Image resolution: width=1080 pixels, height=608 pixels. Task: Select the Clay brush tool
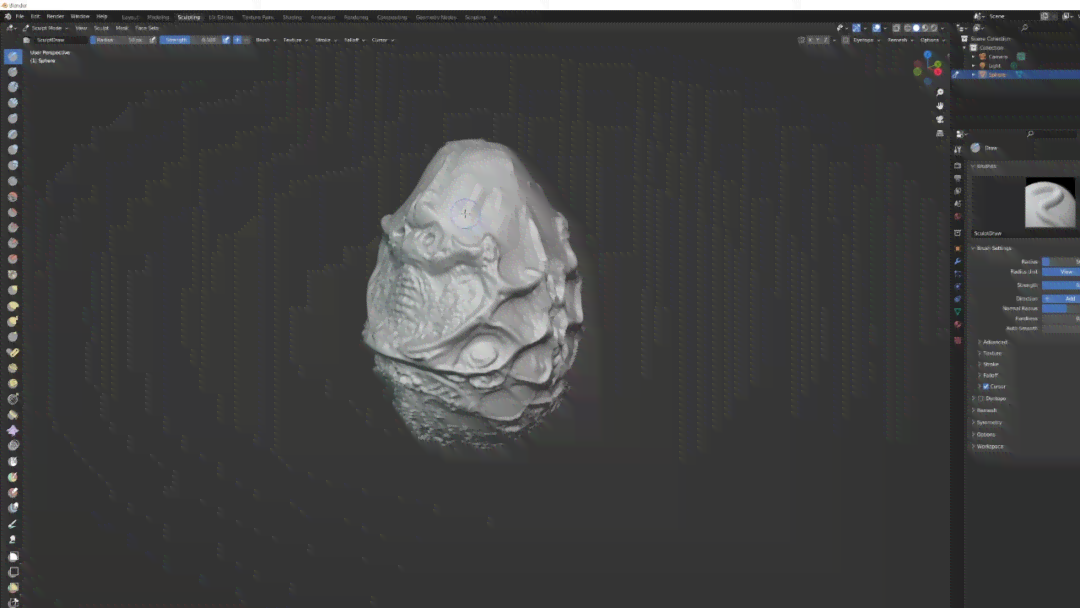click(x=13, y=87)
